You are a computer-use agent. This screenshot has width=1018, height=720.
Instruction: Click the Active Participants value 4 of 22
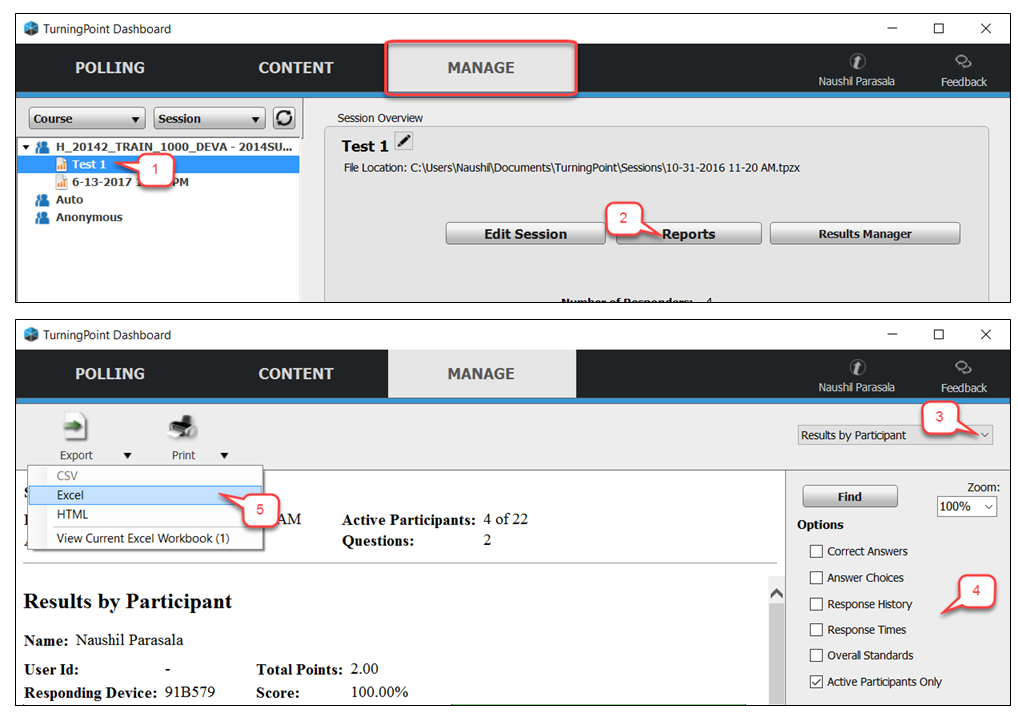pos(505,519)
